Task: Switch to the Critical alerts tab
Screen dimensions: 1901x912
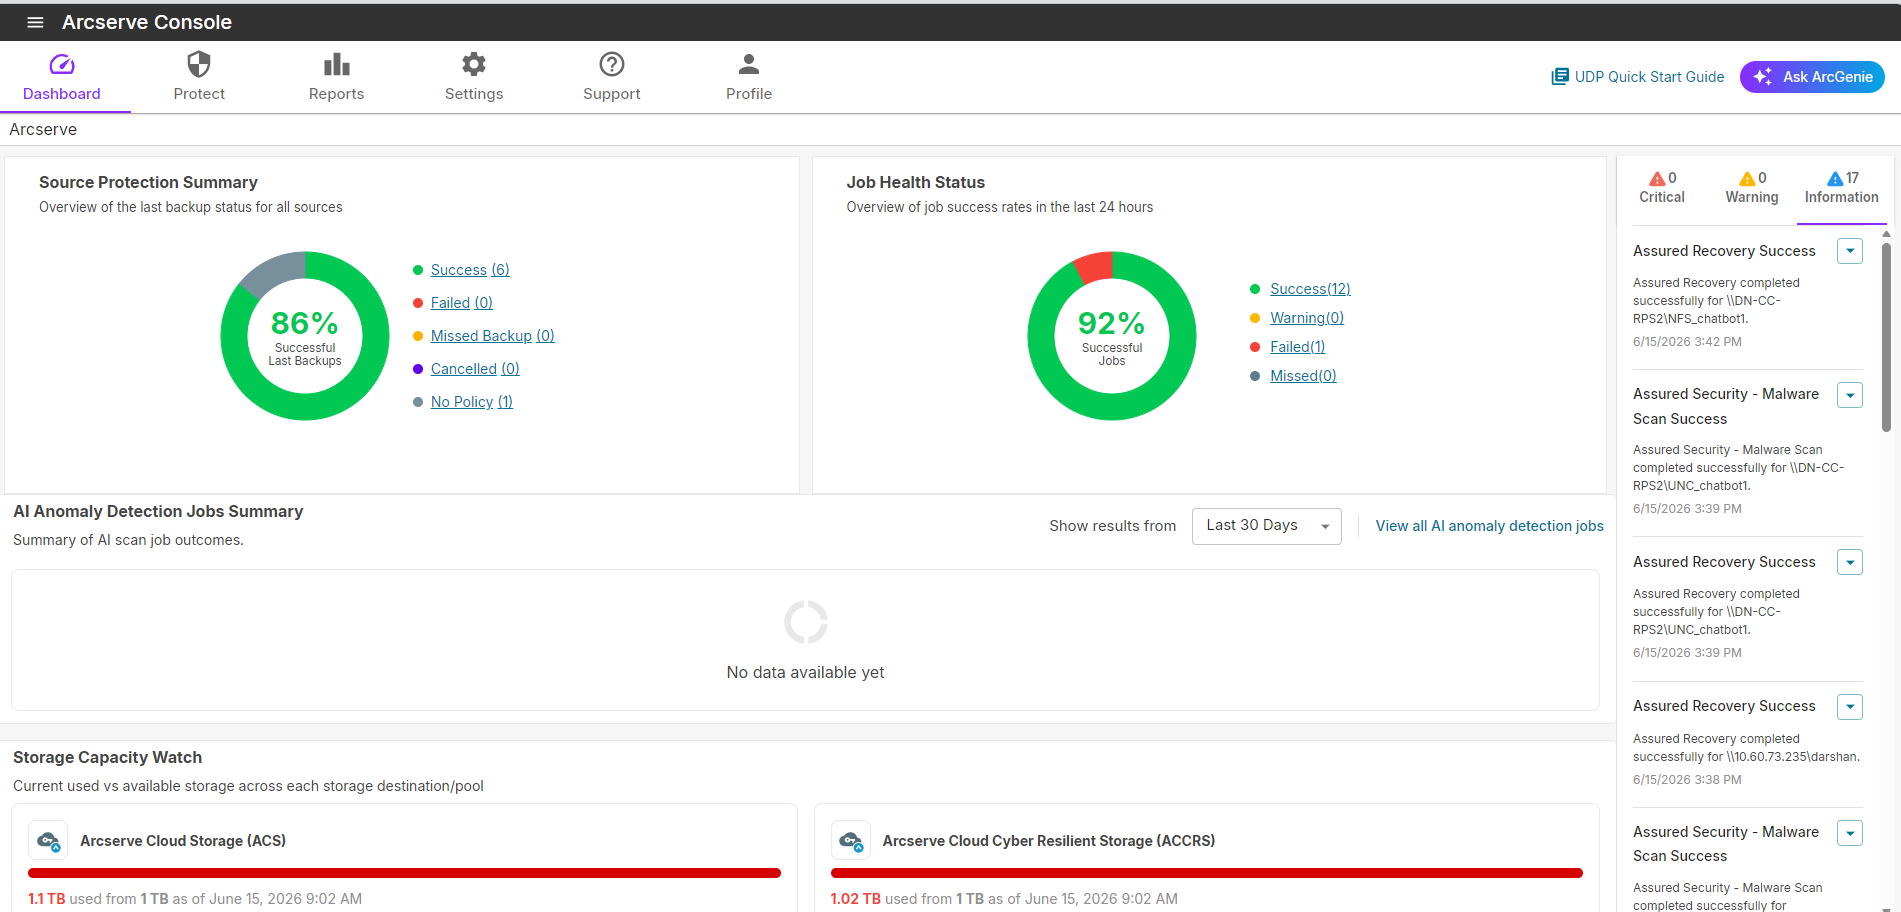Action: [x=1662, y=188]
